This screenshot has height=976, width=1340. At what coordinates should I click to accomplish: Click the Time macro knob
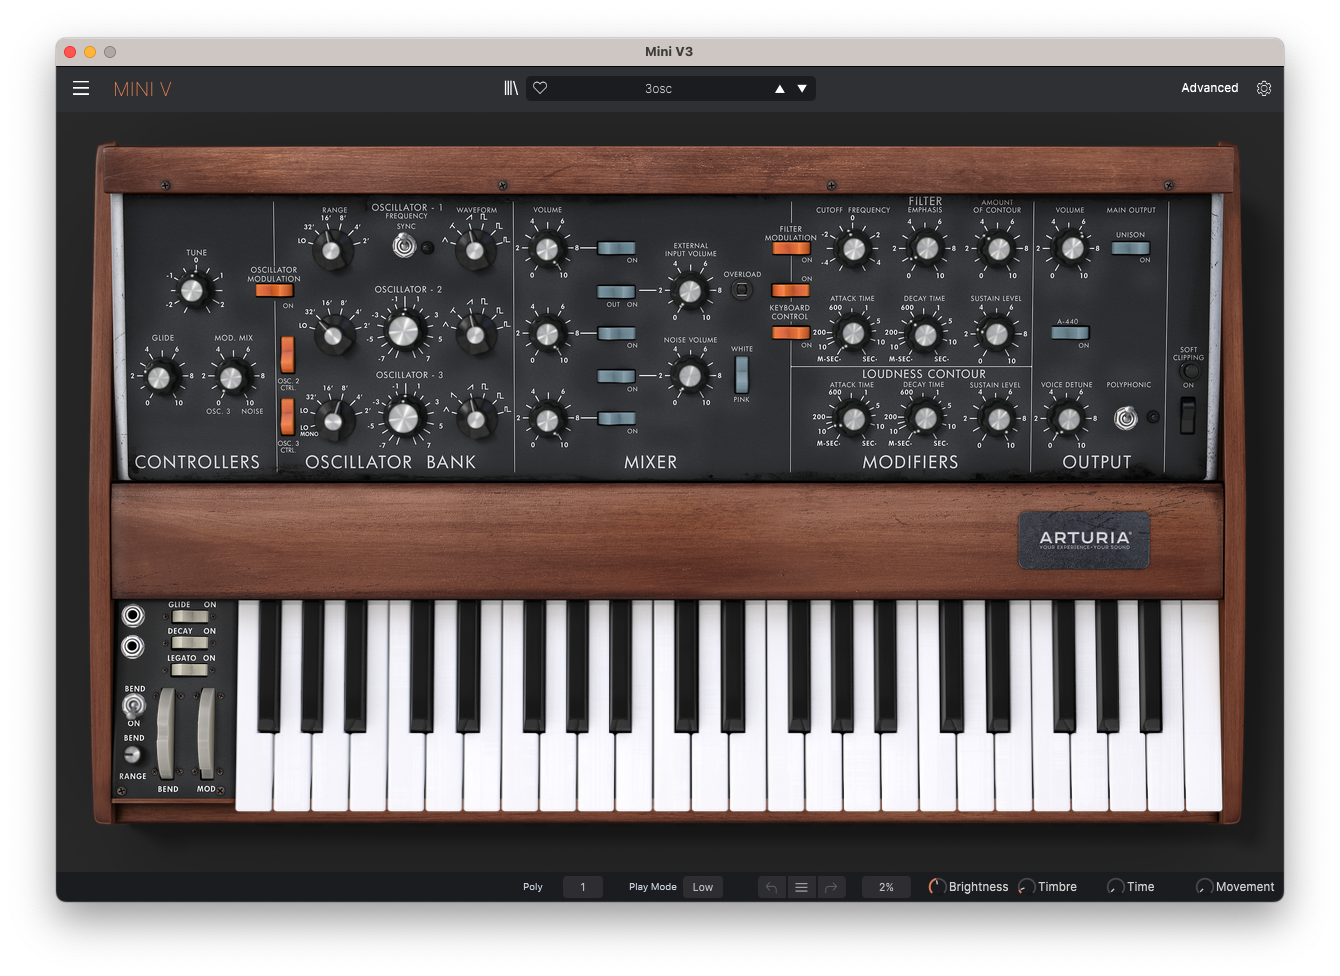click(x=1115, y=887)
